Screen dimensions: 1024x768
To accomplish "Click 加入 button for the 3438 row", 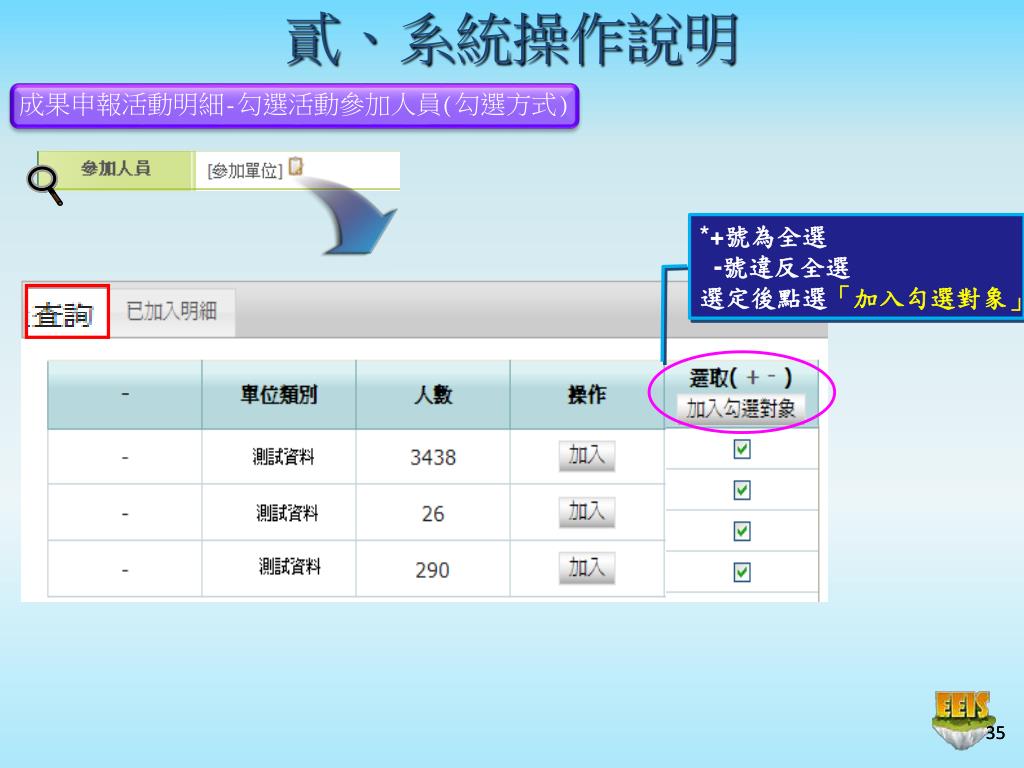I will tap(586, 455).
